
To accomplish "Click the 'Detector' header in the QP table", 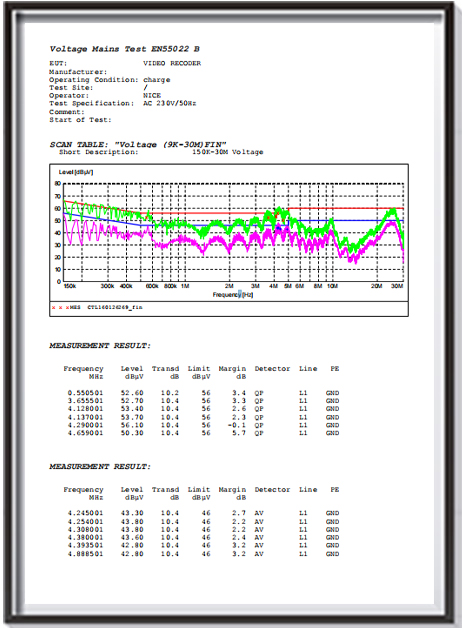I will point(272,368).
